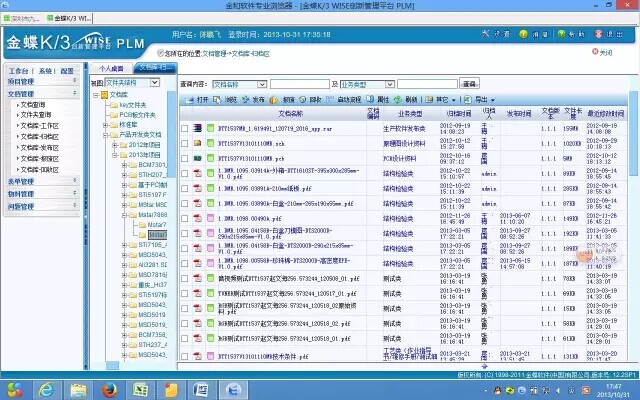The height and width of the screenshot is (400, 640).
Task: Open Firefox from the taskbar
Action: click(x=109, y=390)
